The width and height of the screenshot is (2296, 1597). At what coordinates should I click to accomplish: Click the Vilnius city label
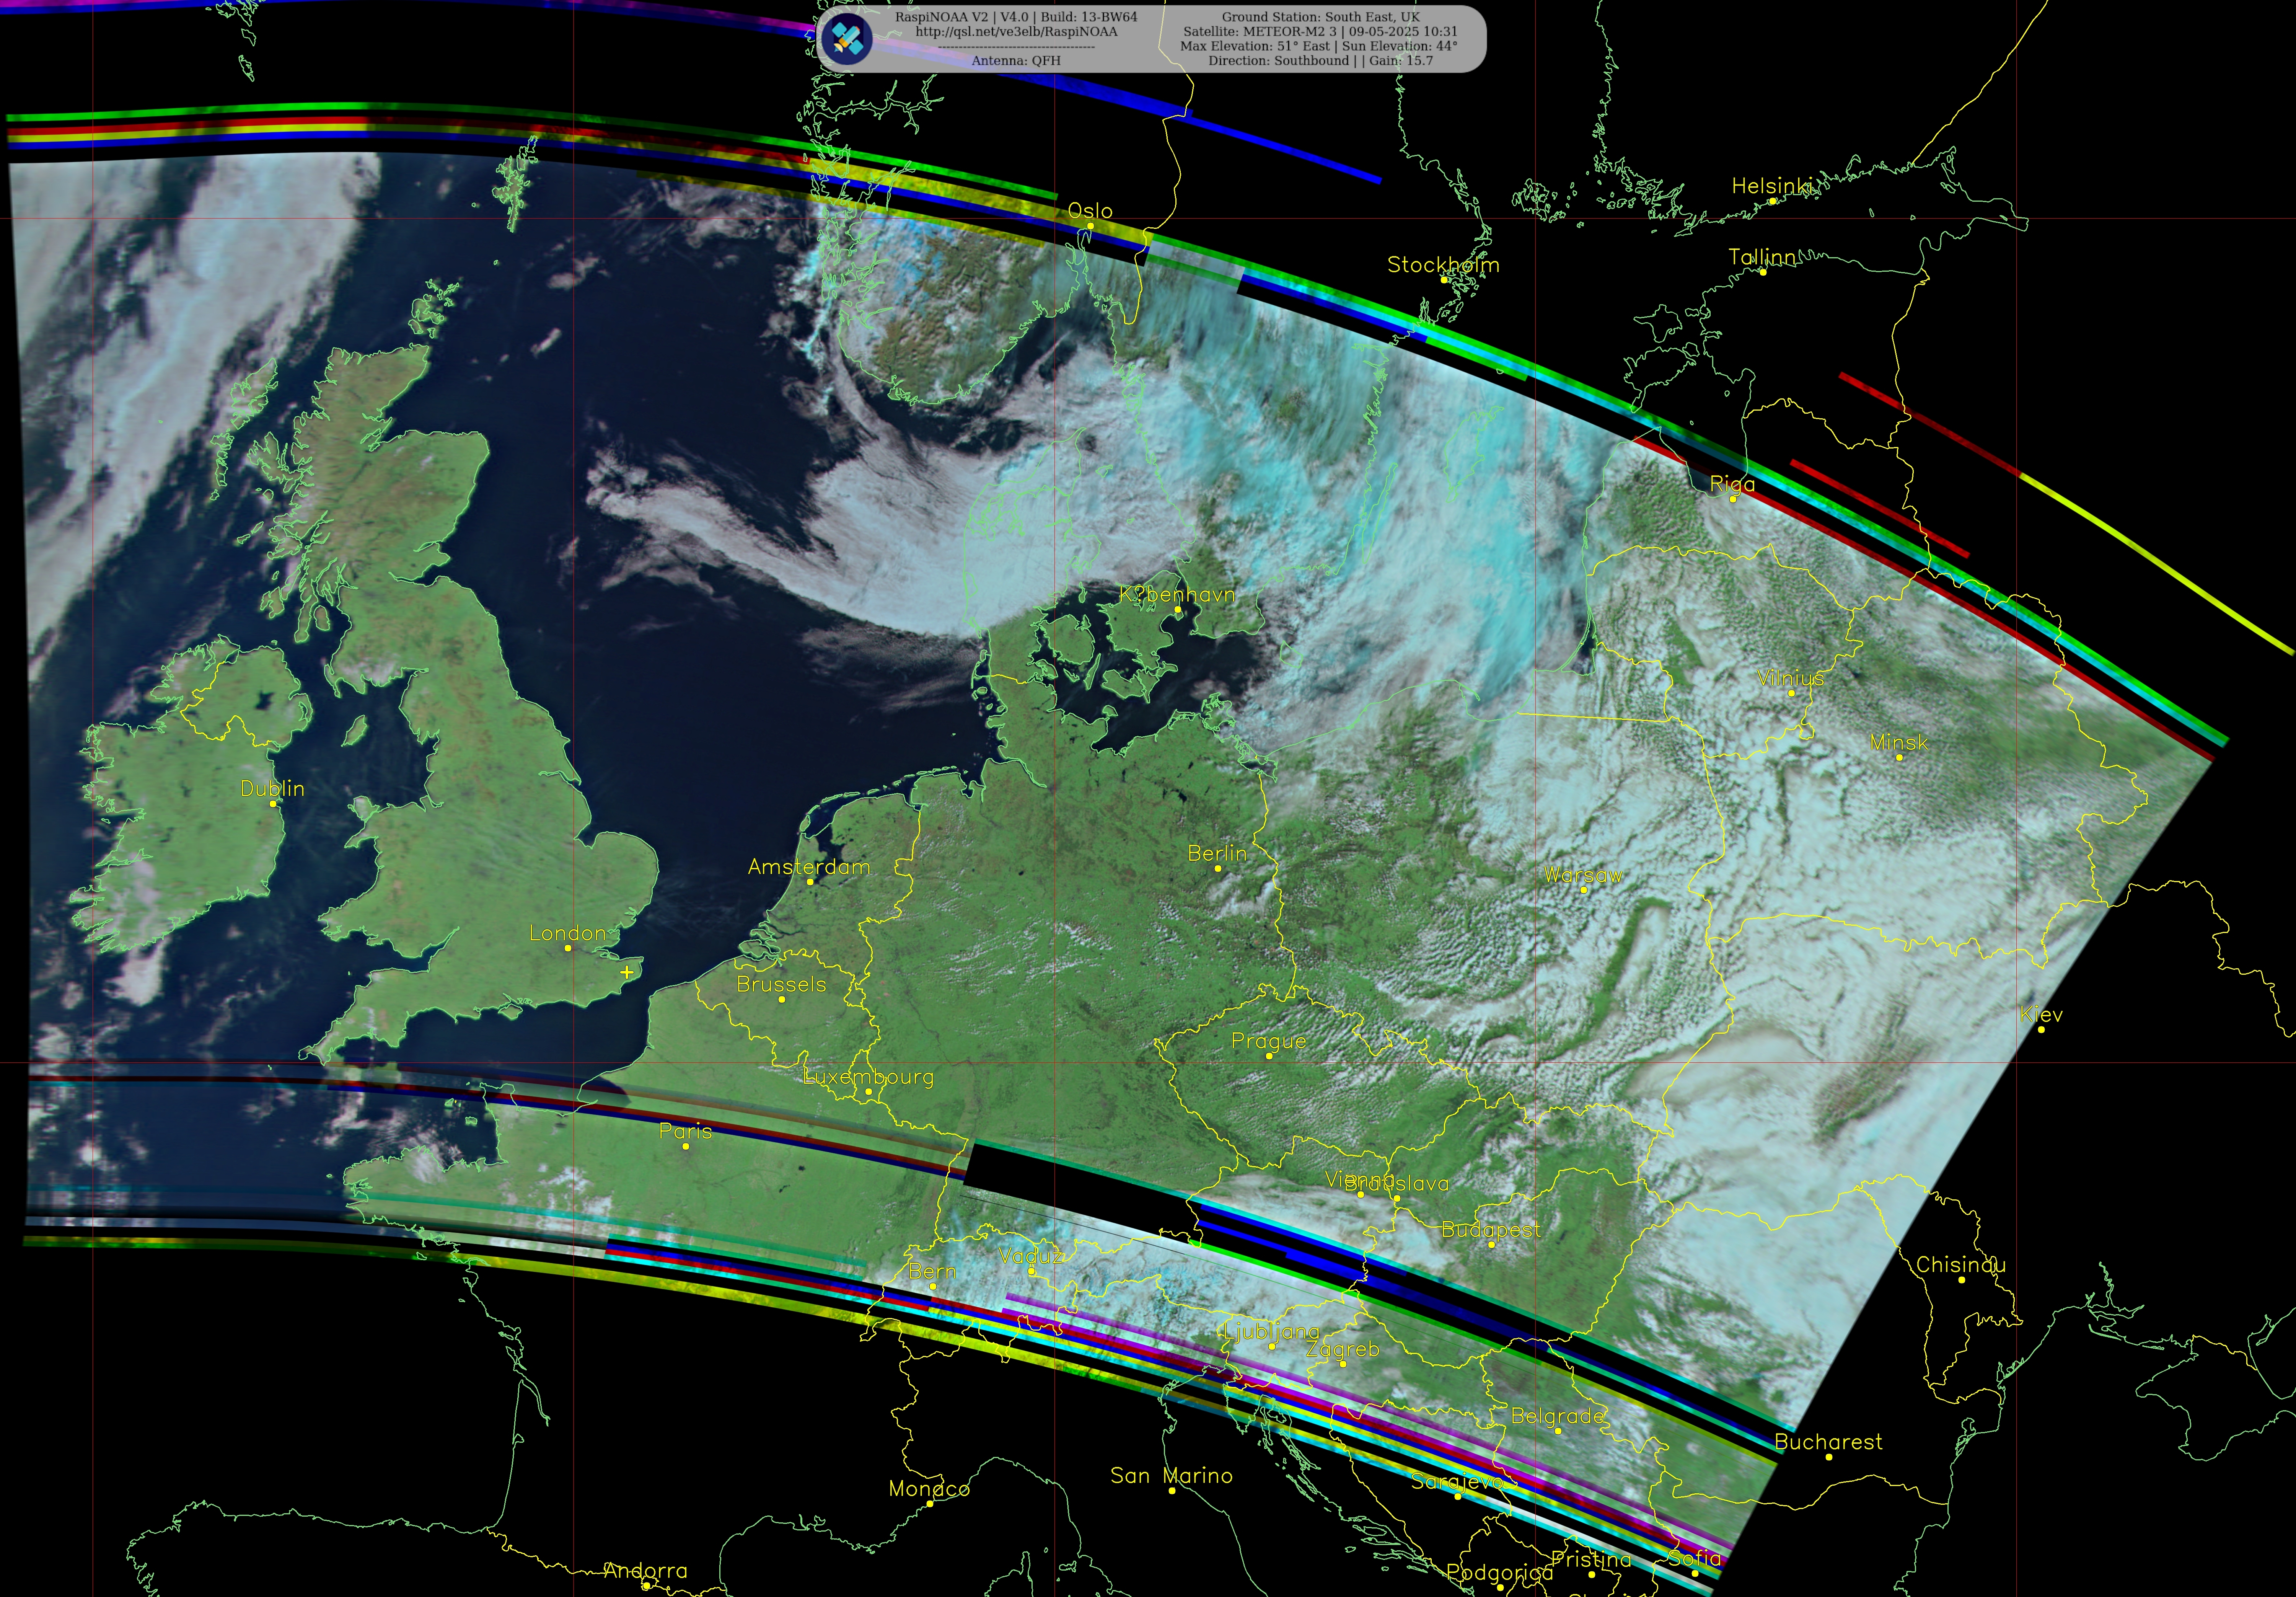point(1791,678)
